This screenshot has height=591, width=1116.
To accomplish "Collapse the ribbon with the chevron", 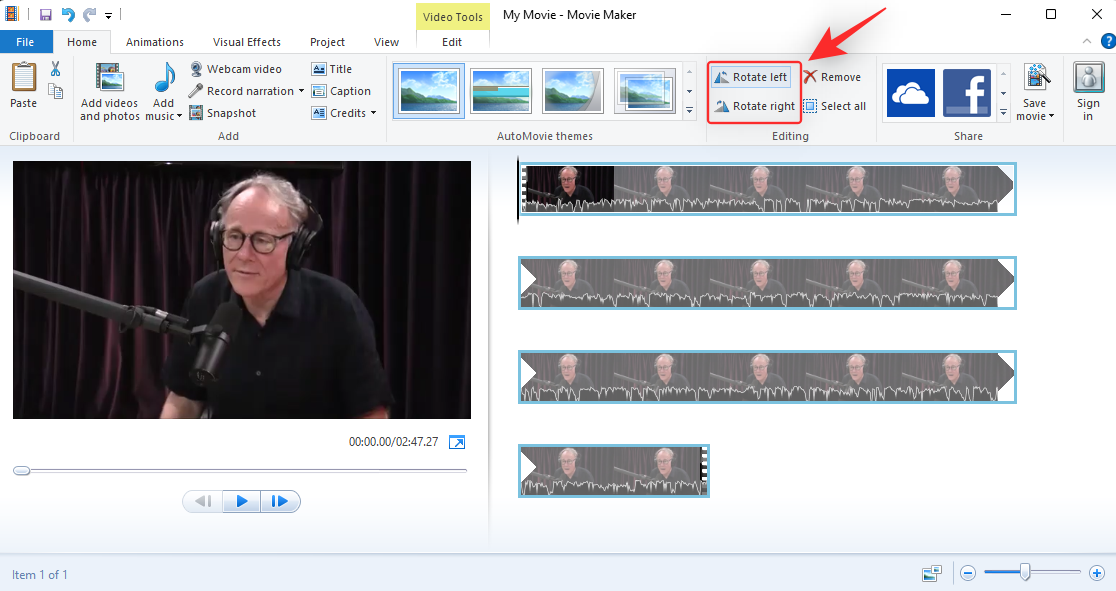I will click(x=1087, y=41).
